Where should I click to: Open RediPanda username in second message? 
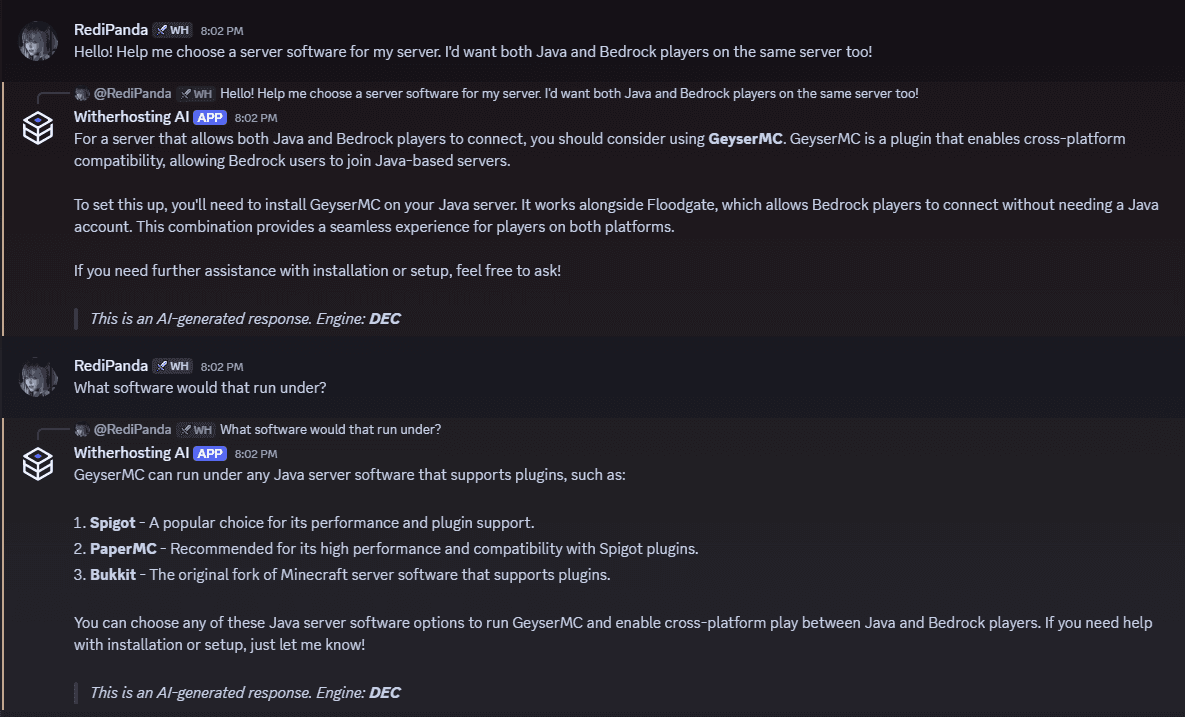point(111,366)
